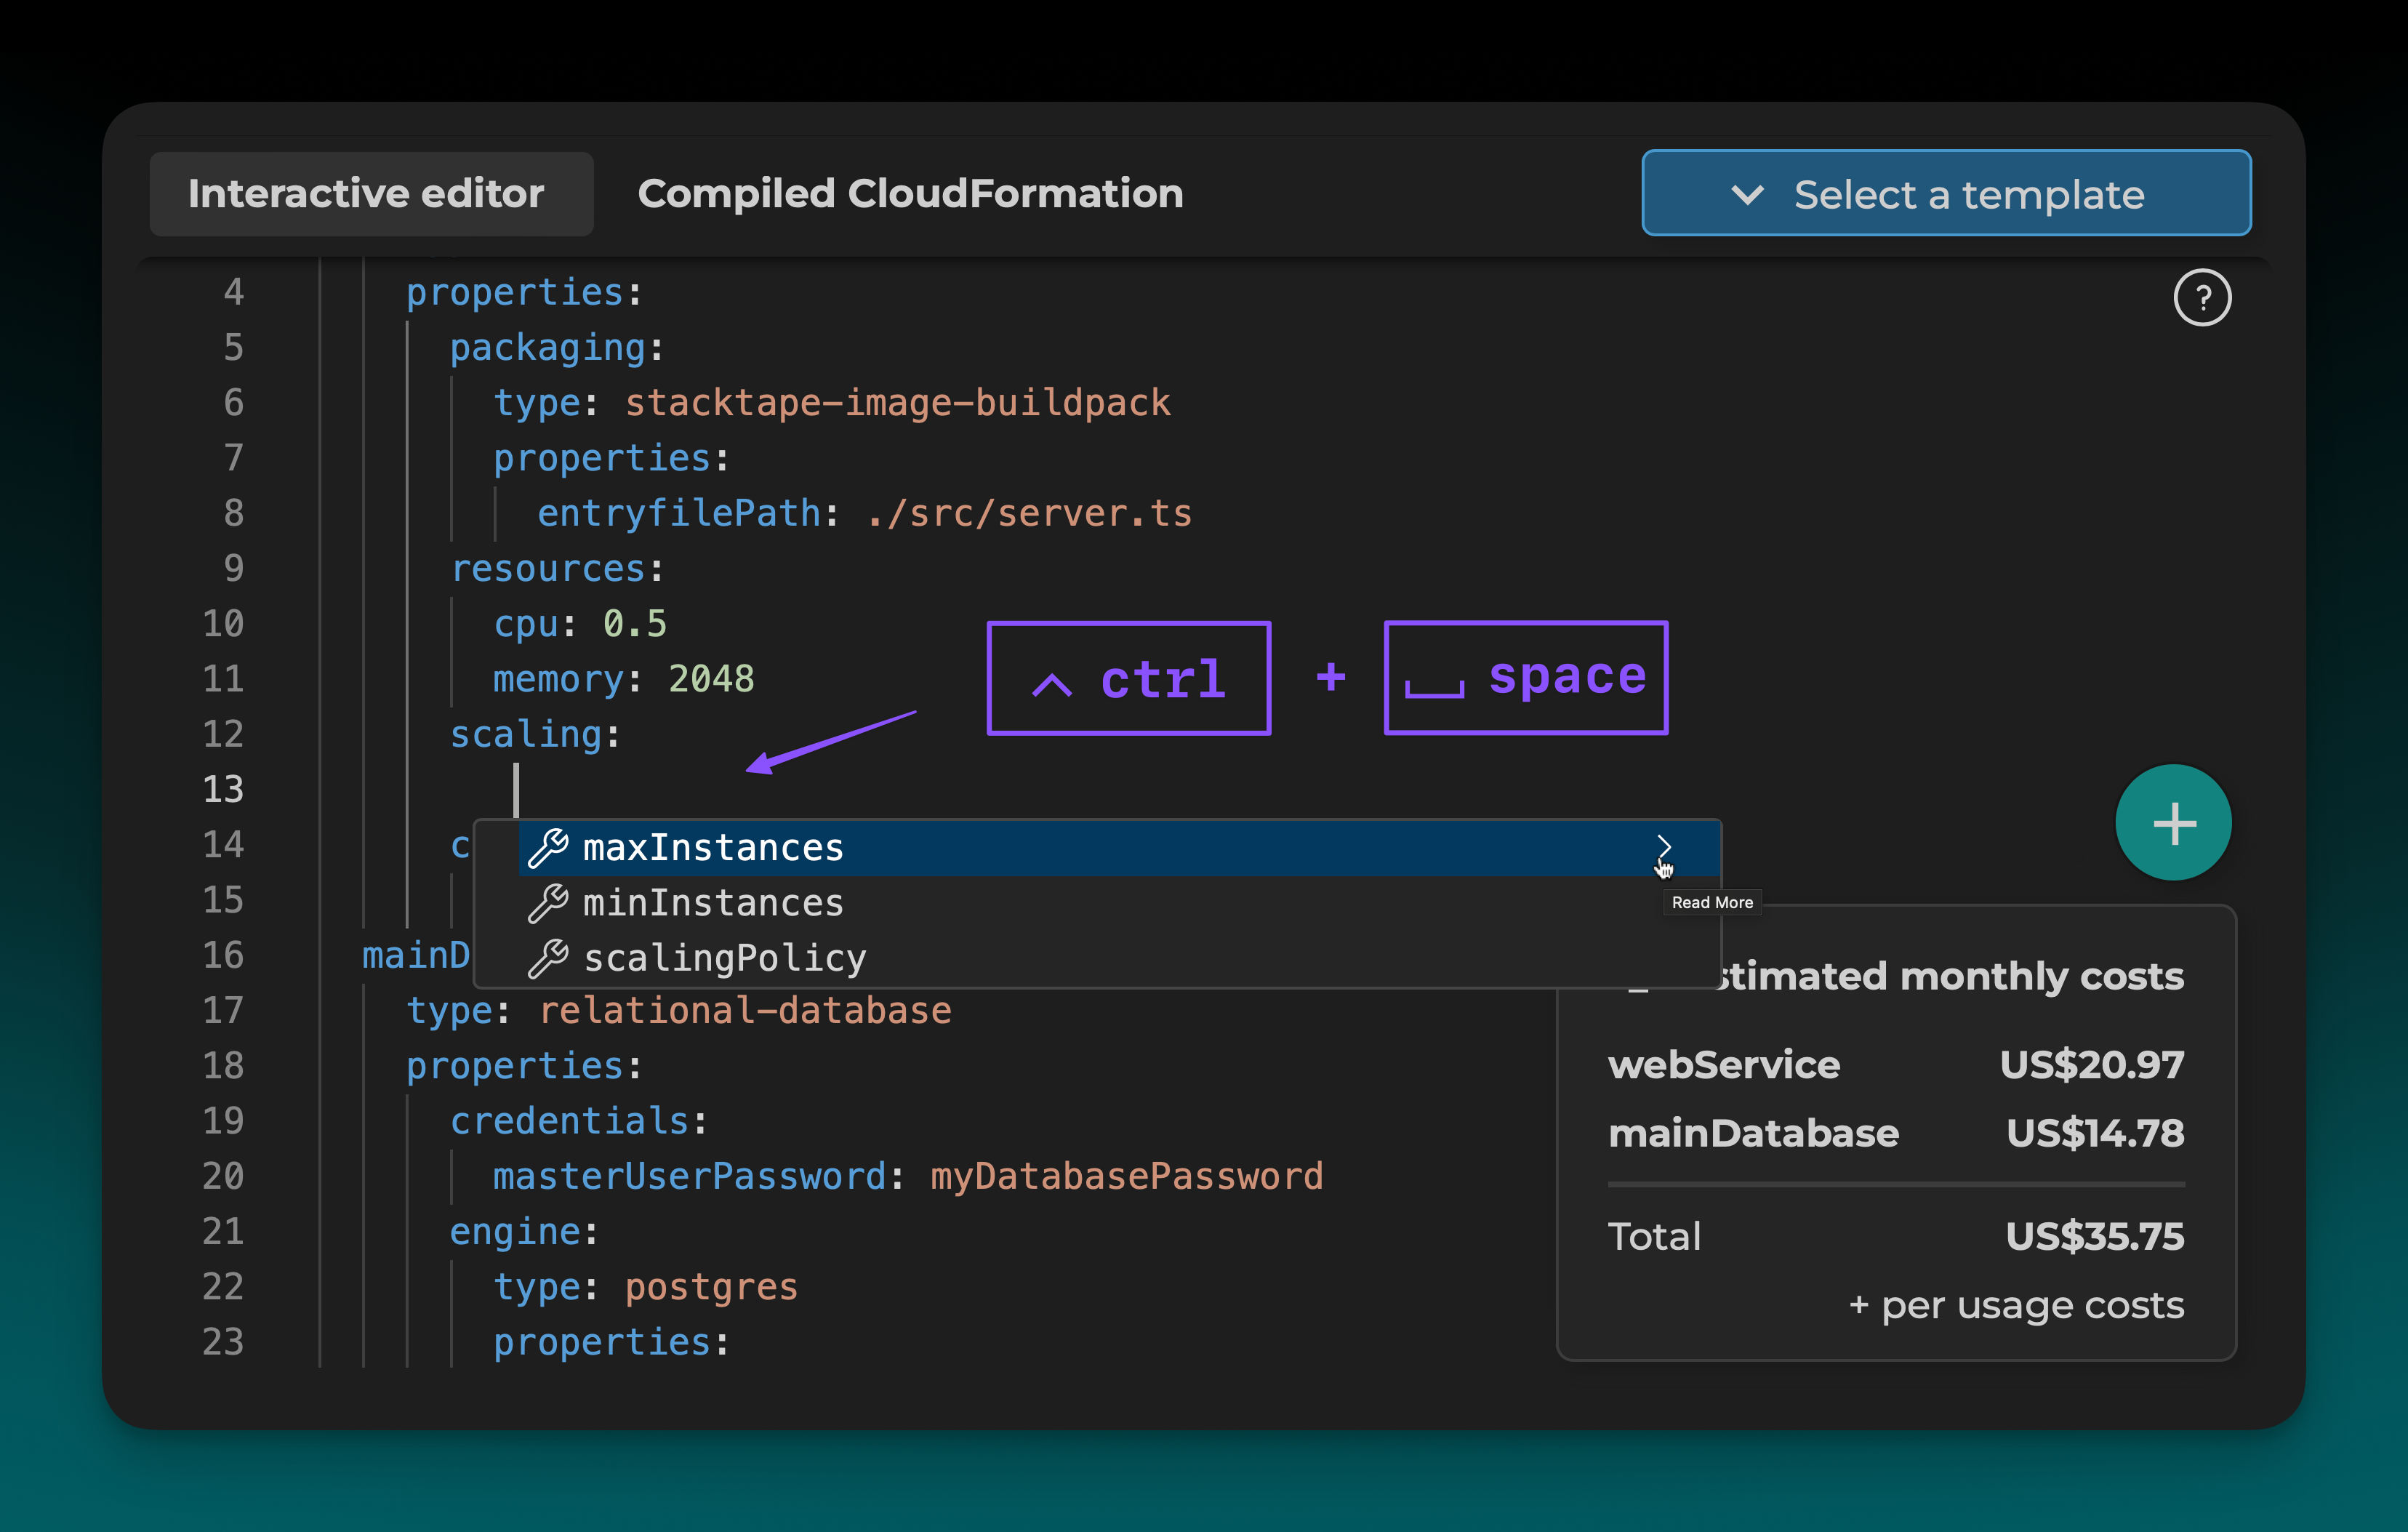Choose scalingPolicy autocomplete suggestion

(x=1119, y=958)
